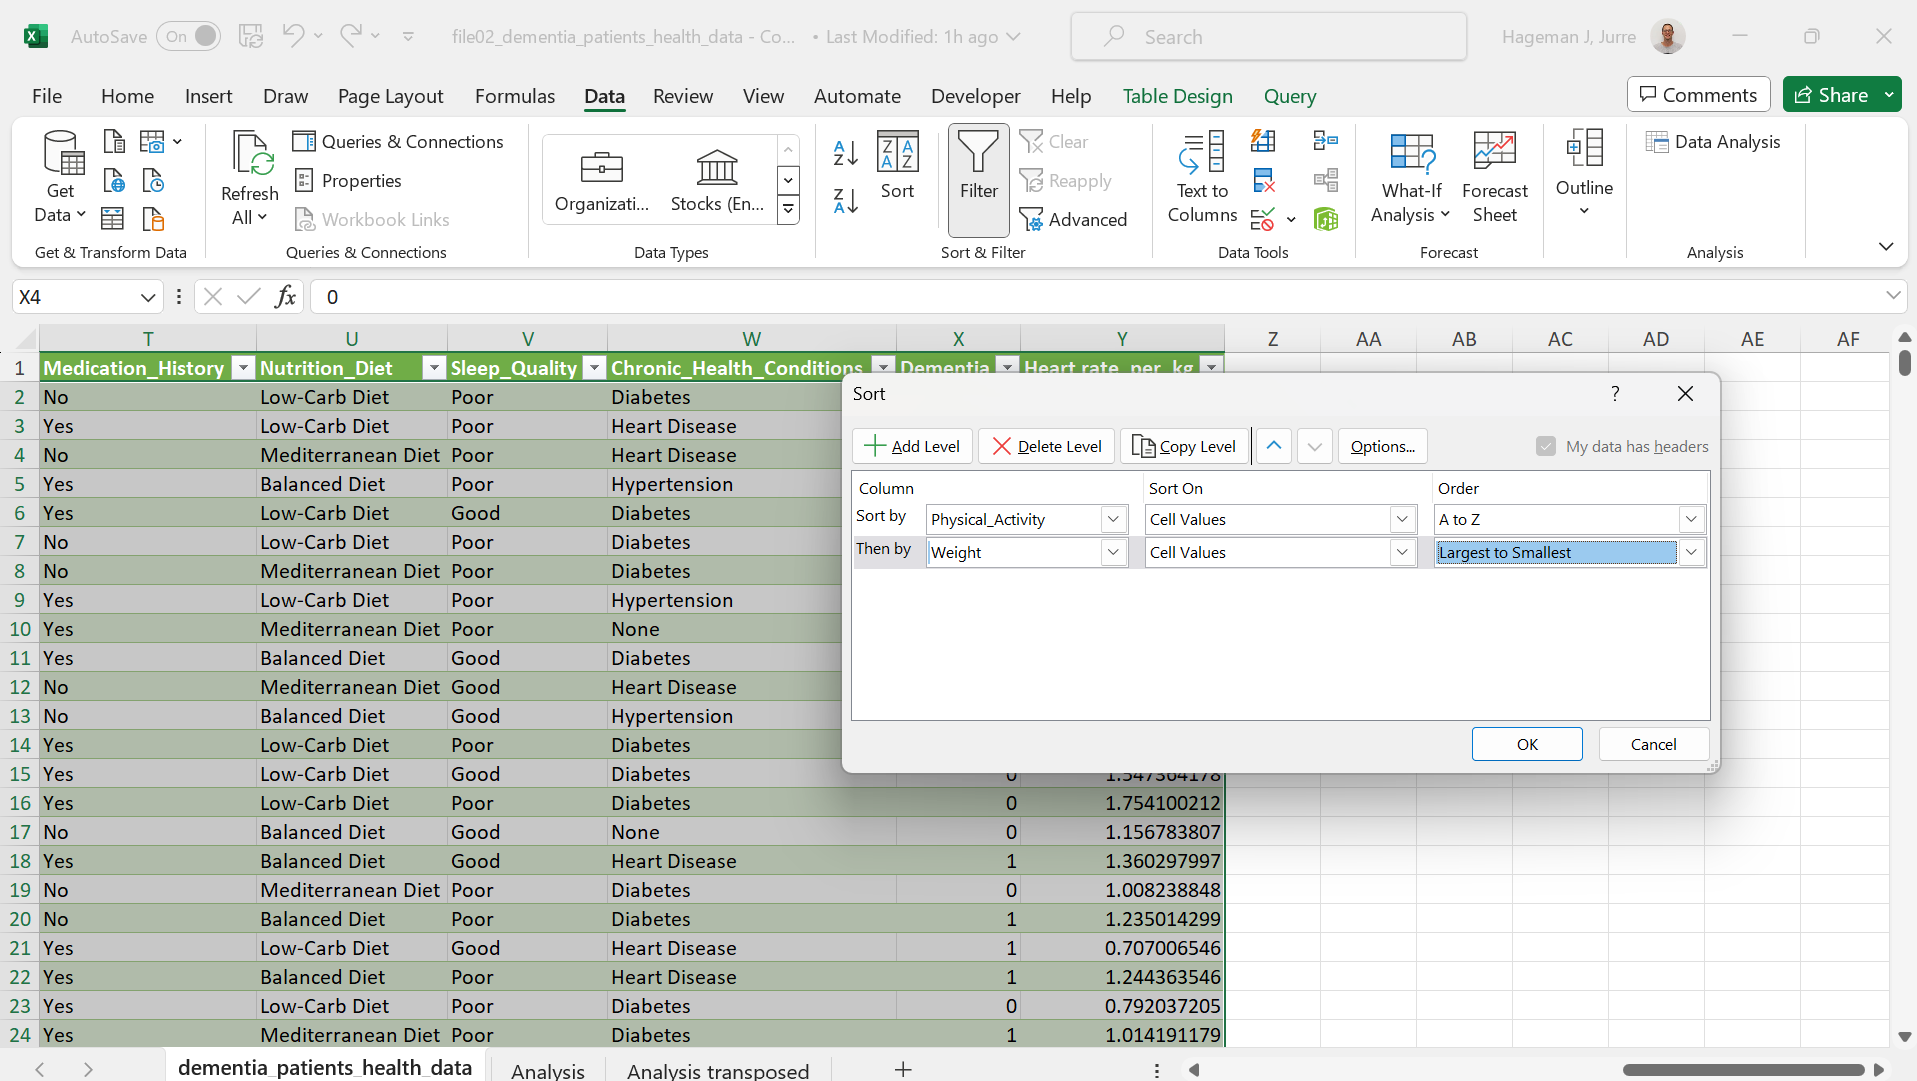1917x1081 pixels.
Task: Toggle the AutoSave switch
Action: 189,37
